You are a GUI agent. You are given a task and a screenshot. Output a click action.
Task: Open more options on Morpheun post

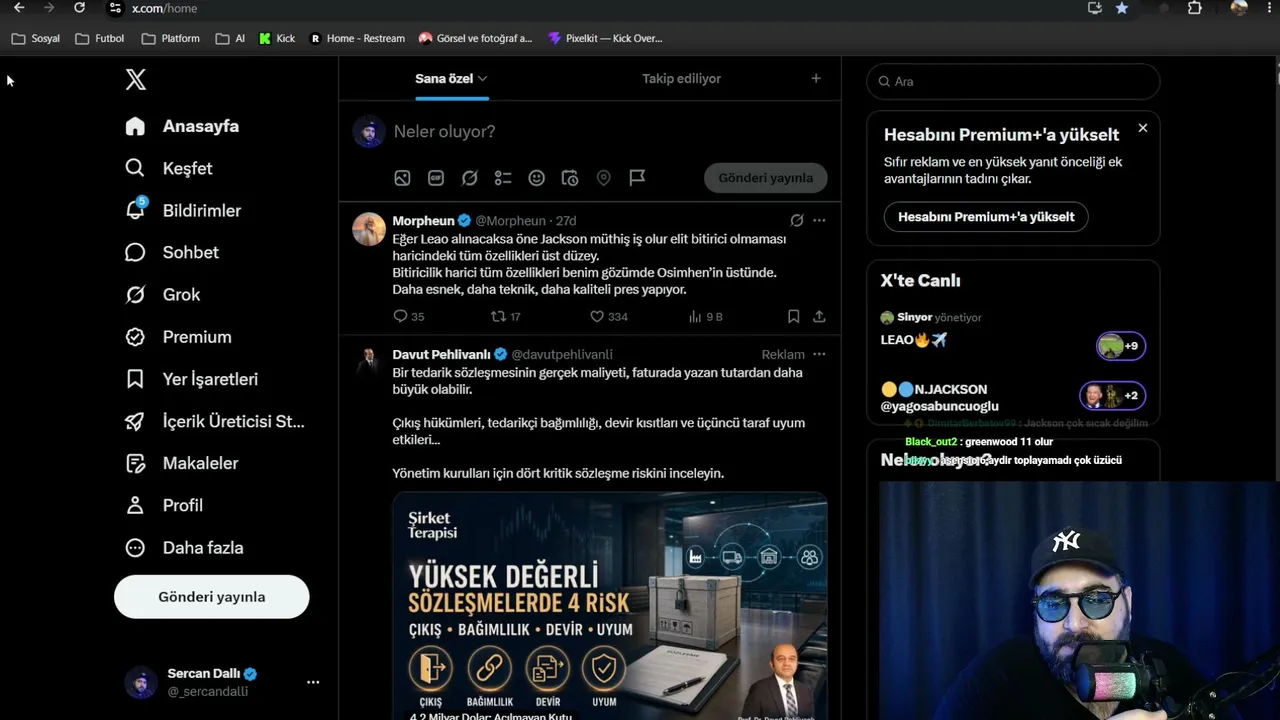point(819,220)
